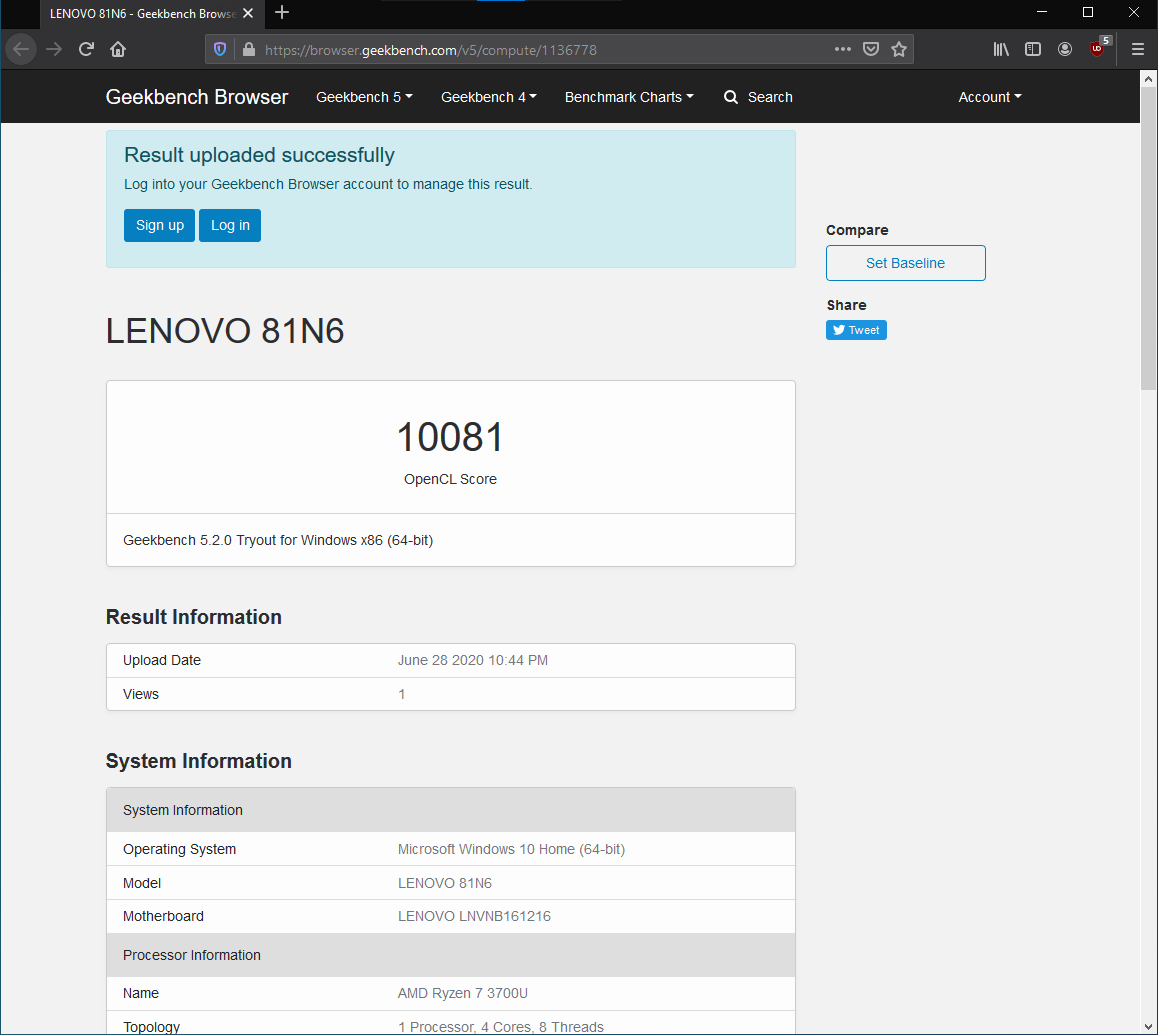1158x1035 pixels.
Task: Open the uBlock Origin extension icon
Action: (x=1098, y=48)
